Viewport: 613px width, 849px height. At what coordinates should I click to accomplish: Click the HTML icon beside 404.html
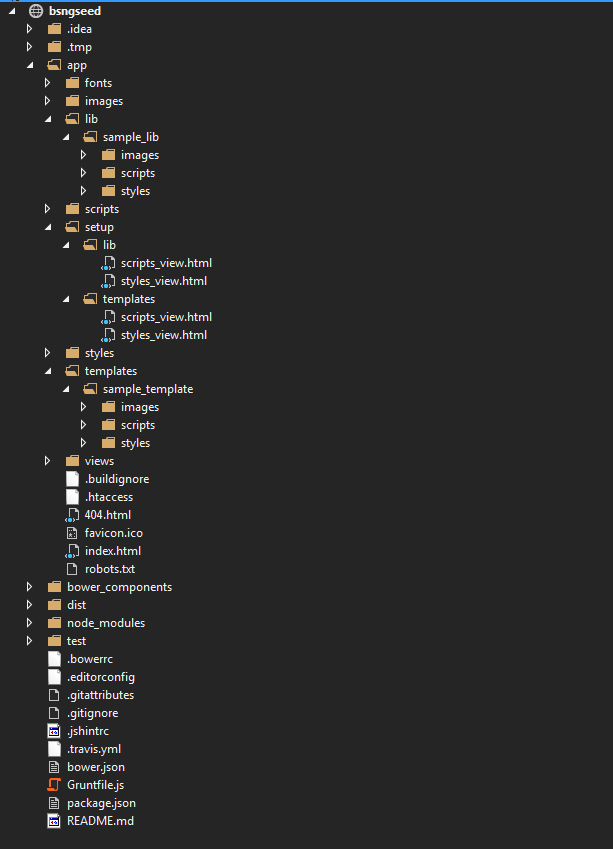click(74, 514)
